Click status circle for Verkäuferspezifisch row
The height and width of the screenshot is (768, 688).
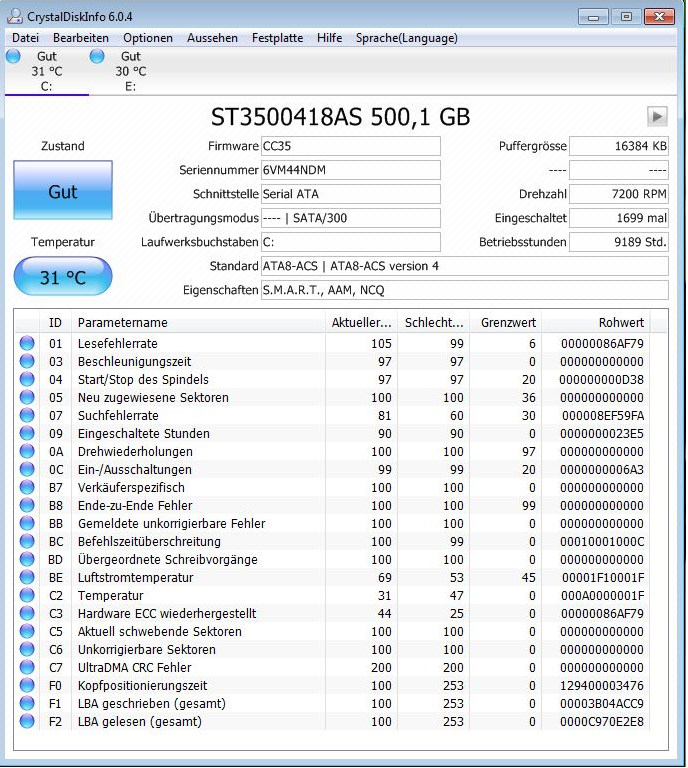click(x=27, y=487)
